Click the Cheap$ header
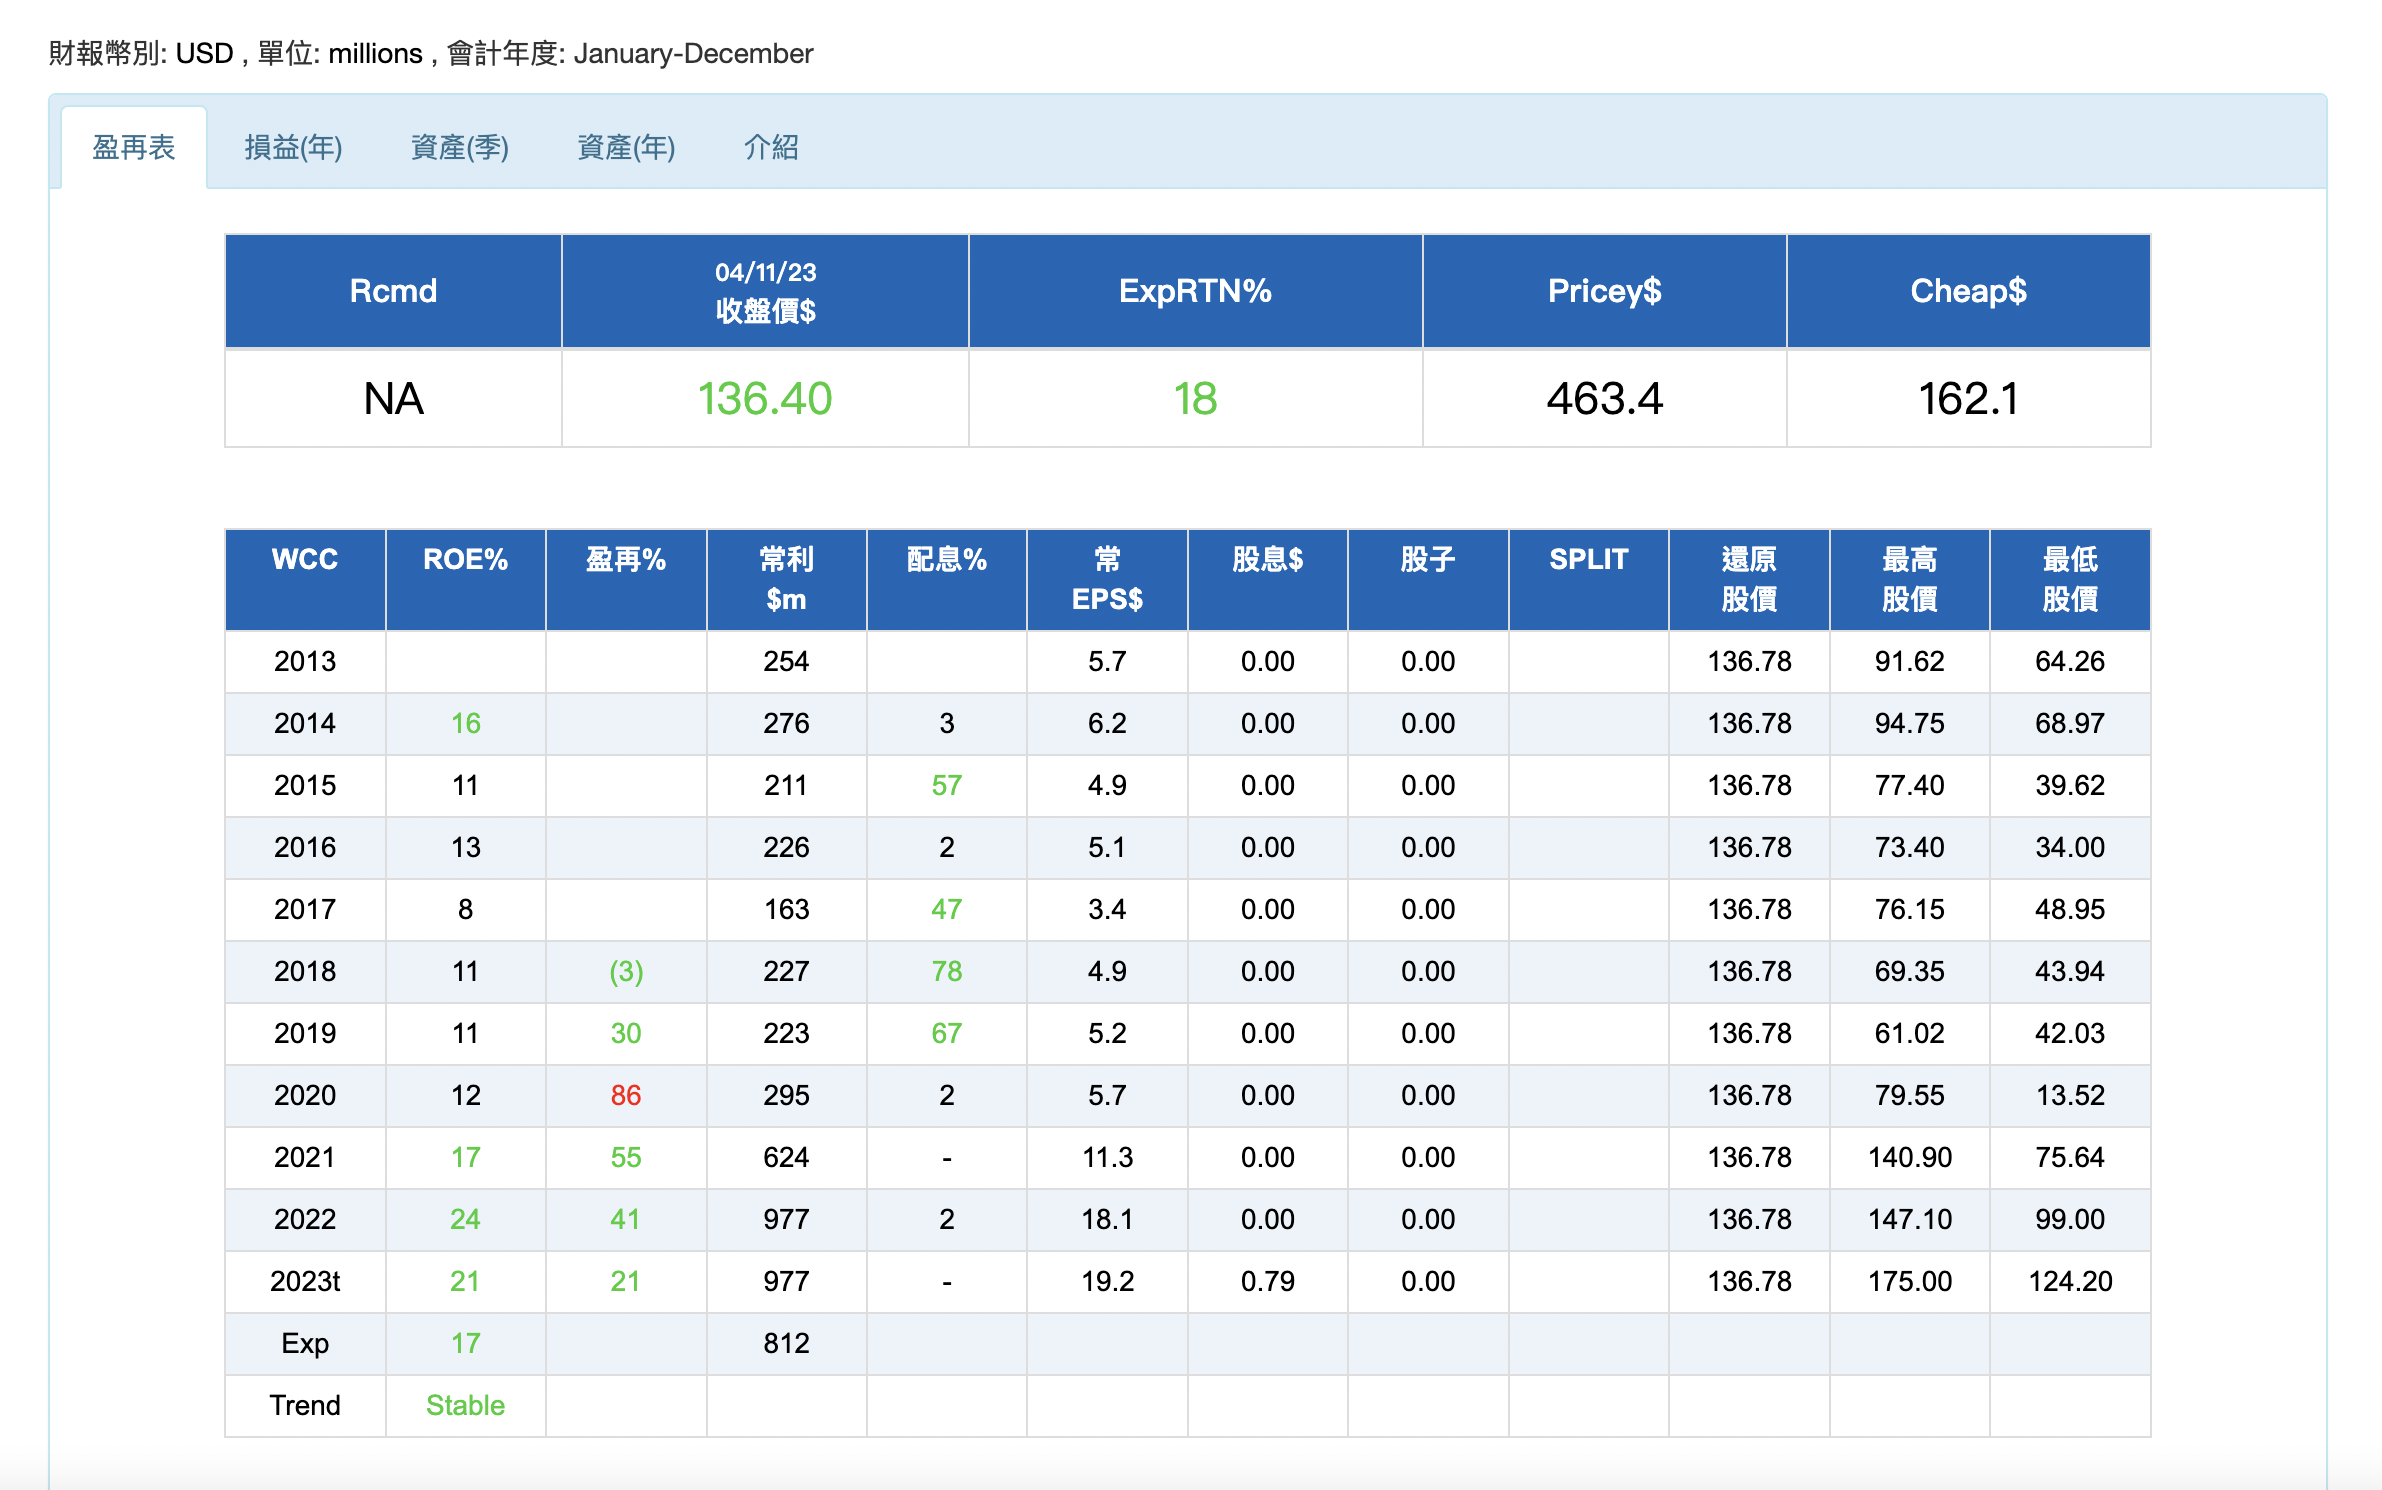The image size is (2382, 1490). click(1968, 291)
